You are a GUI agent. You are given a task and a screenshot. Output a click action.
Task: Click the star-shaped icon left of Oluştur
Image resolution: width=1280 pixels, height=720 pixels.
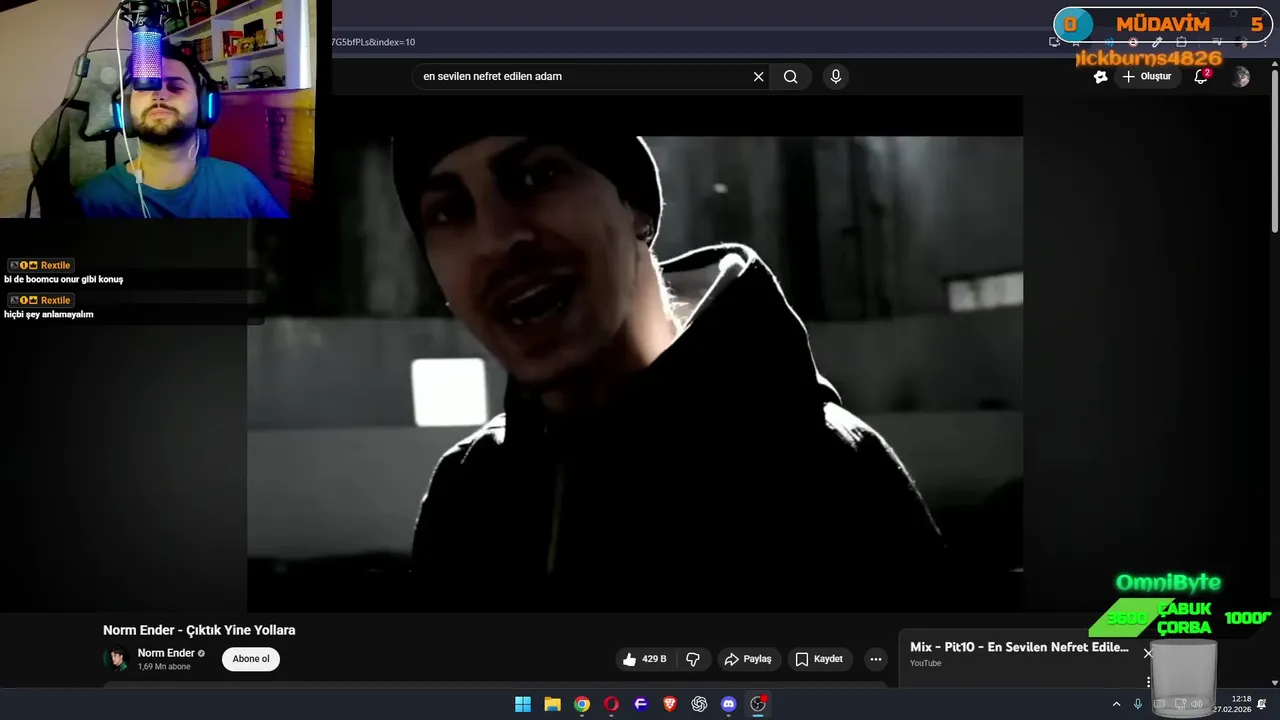(x=1100, y=77)
